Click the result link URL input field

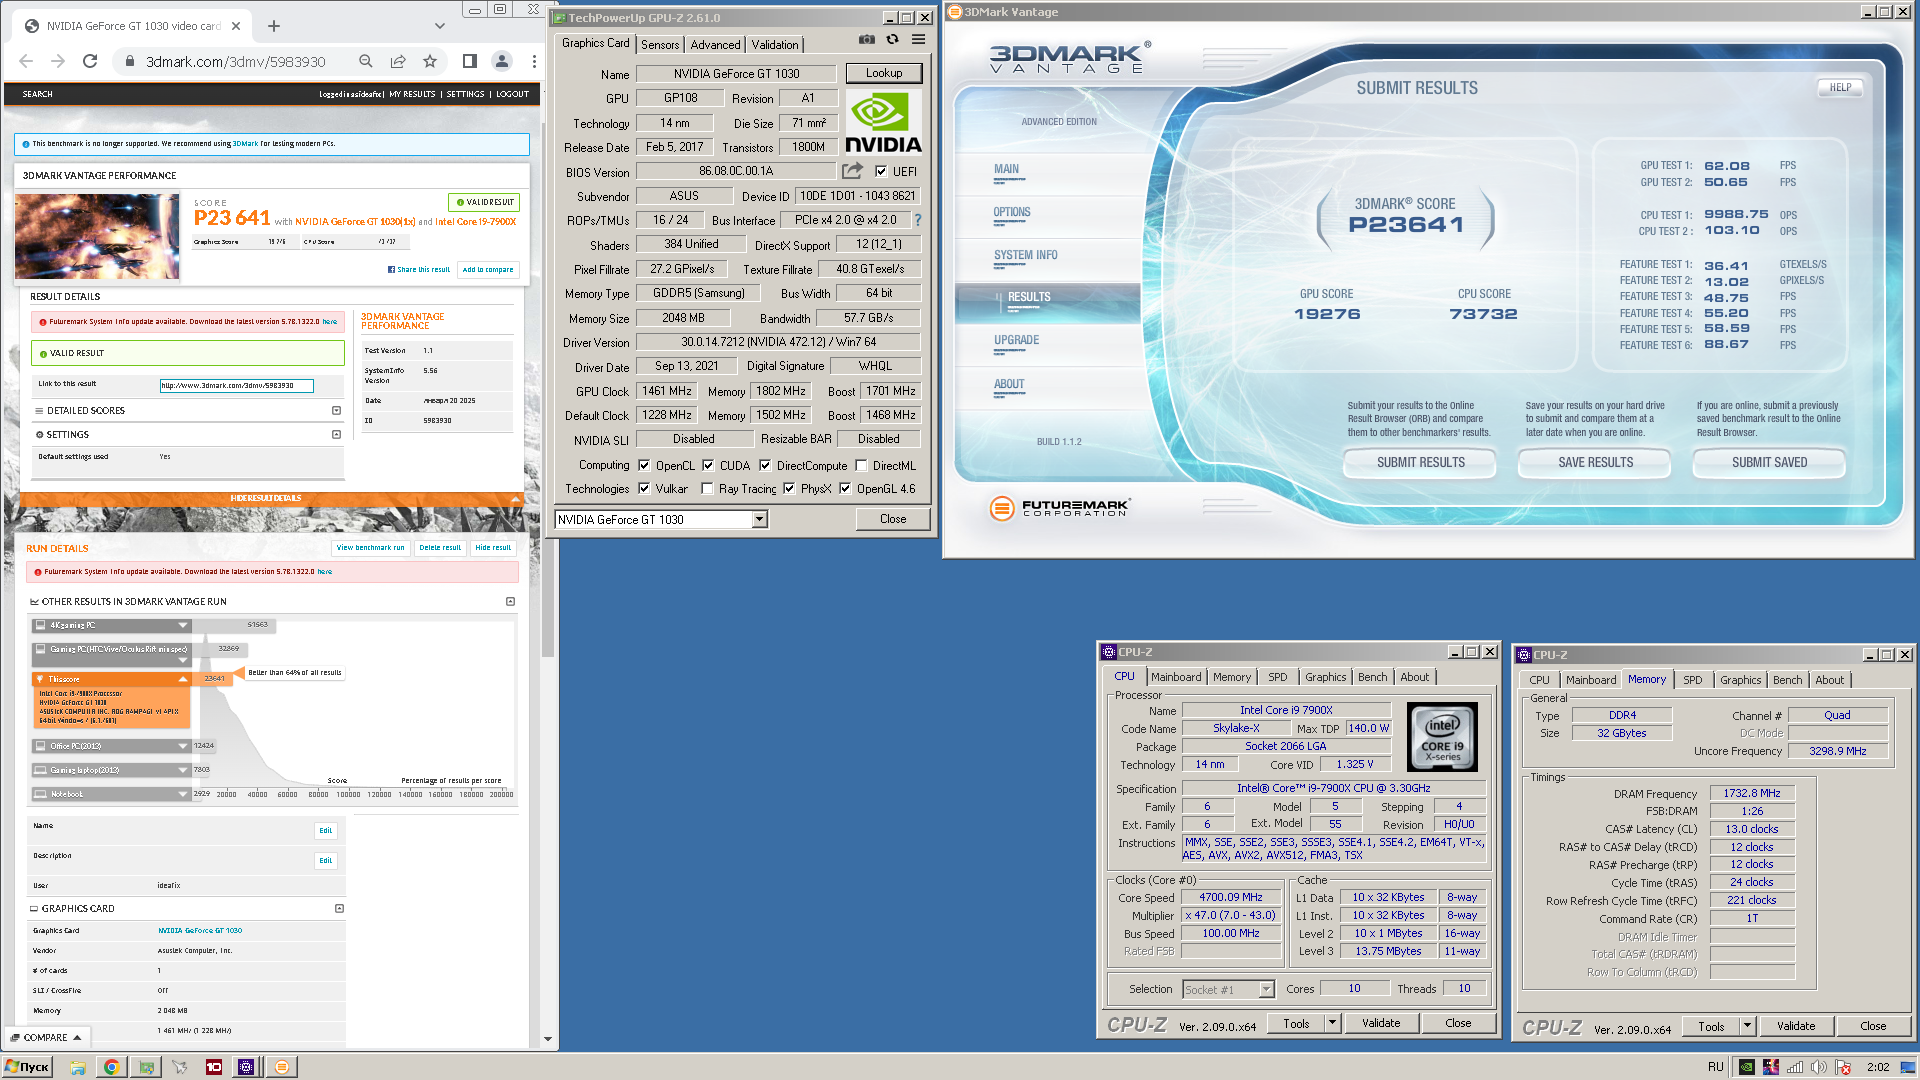[x=237, y=385]
